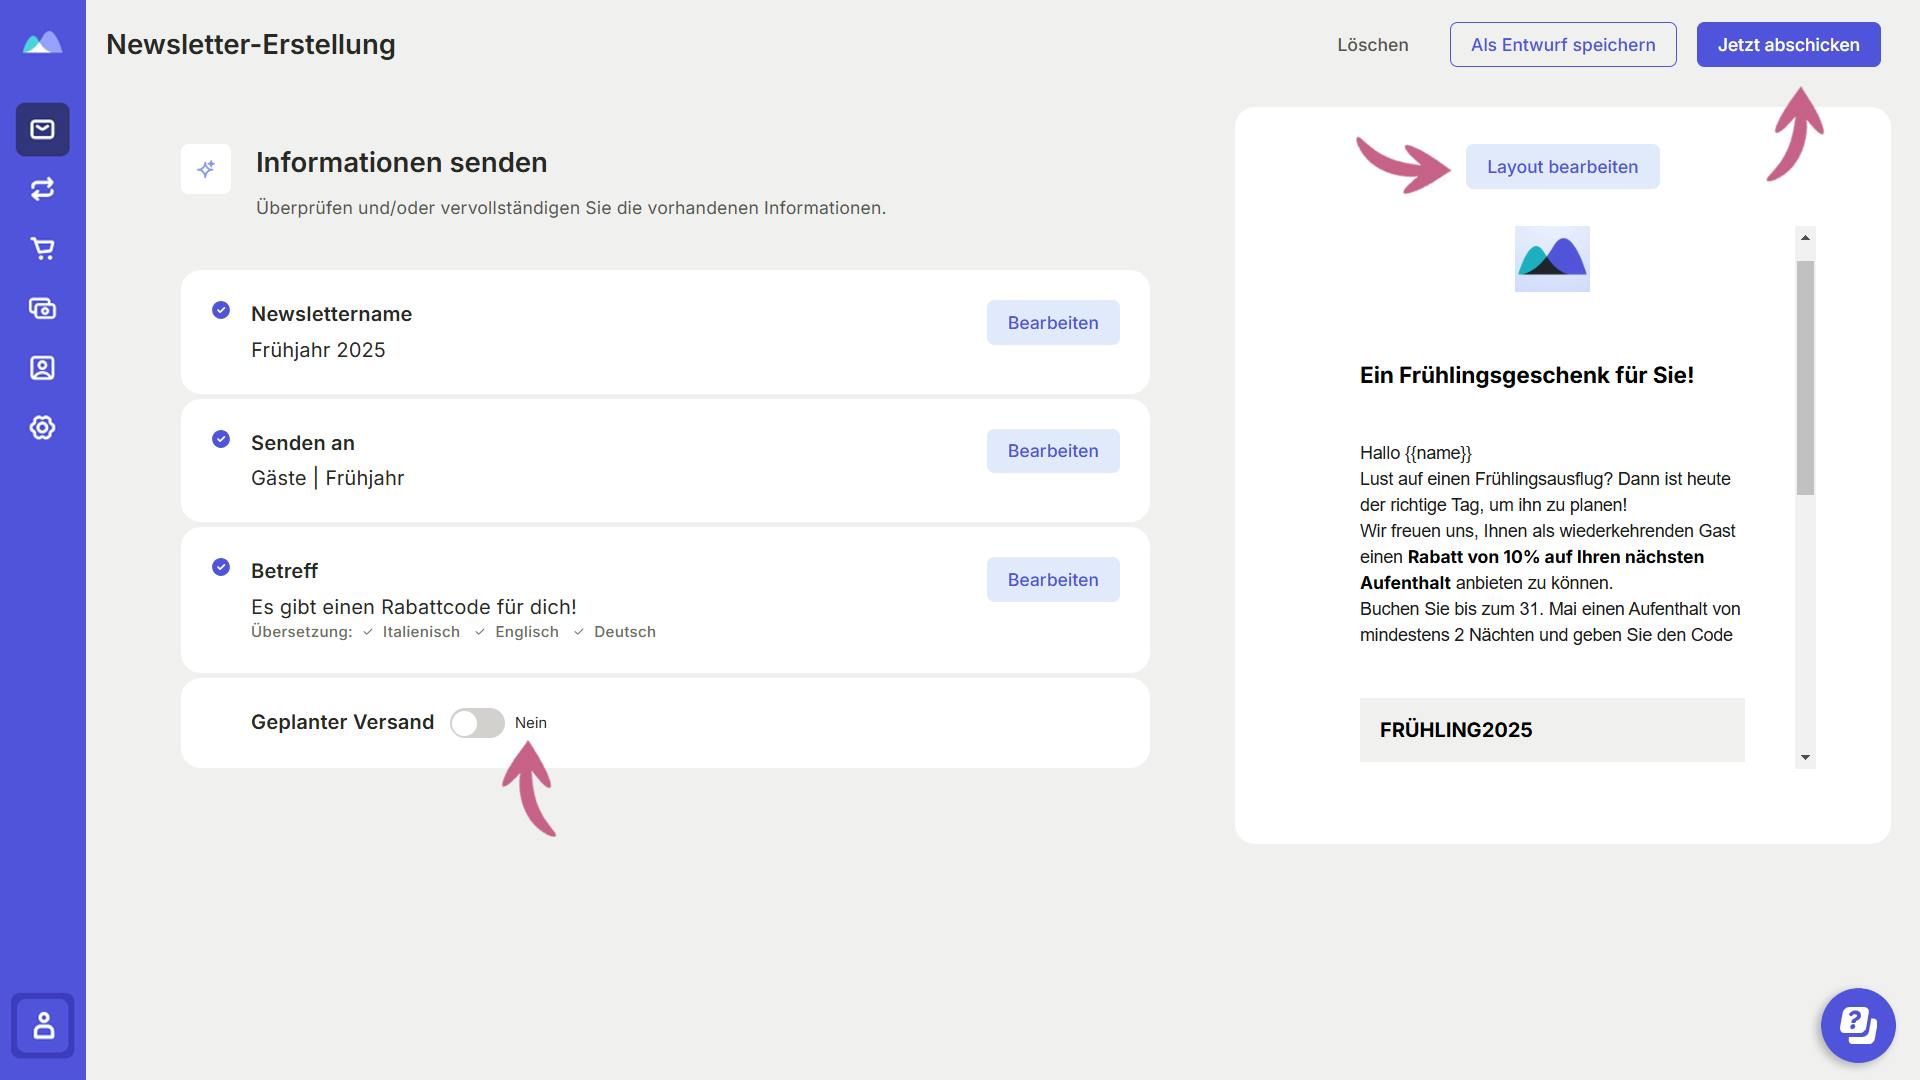Screen dimensions: 1920x1080
Task: Click the logo image in newsletter preview
Action: (1552, 259)
